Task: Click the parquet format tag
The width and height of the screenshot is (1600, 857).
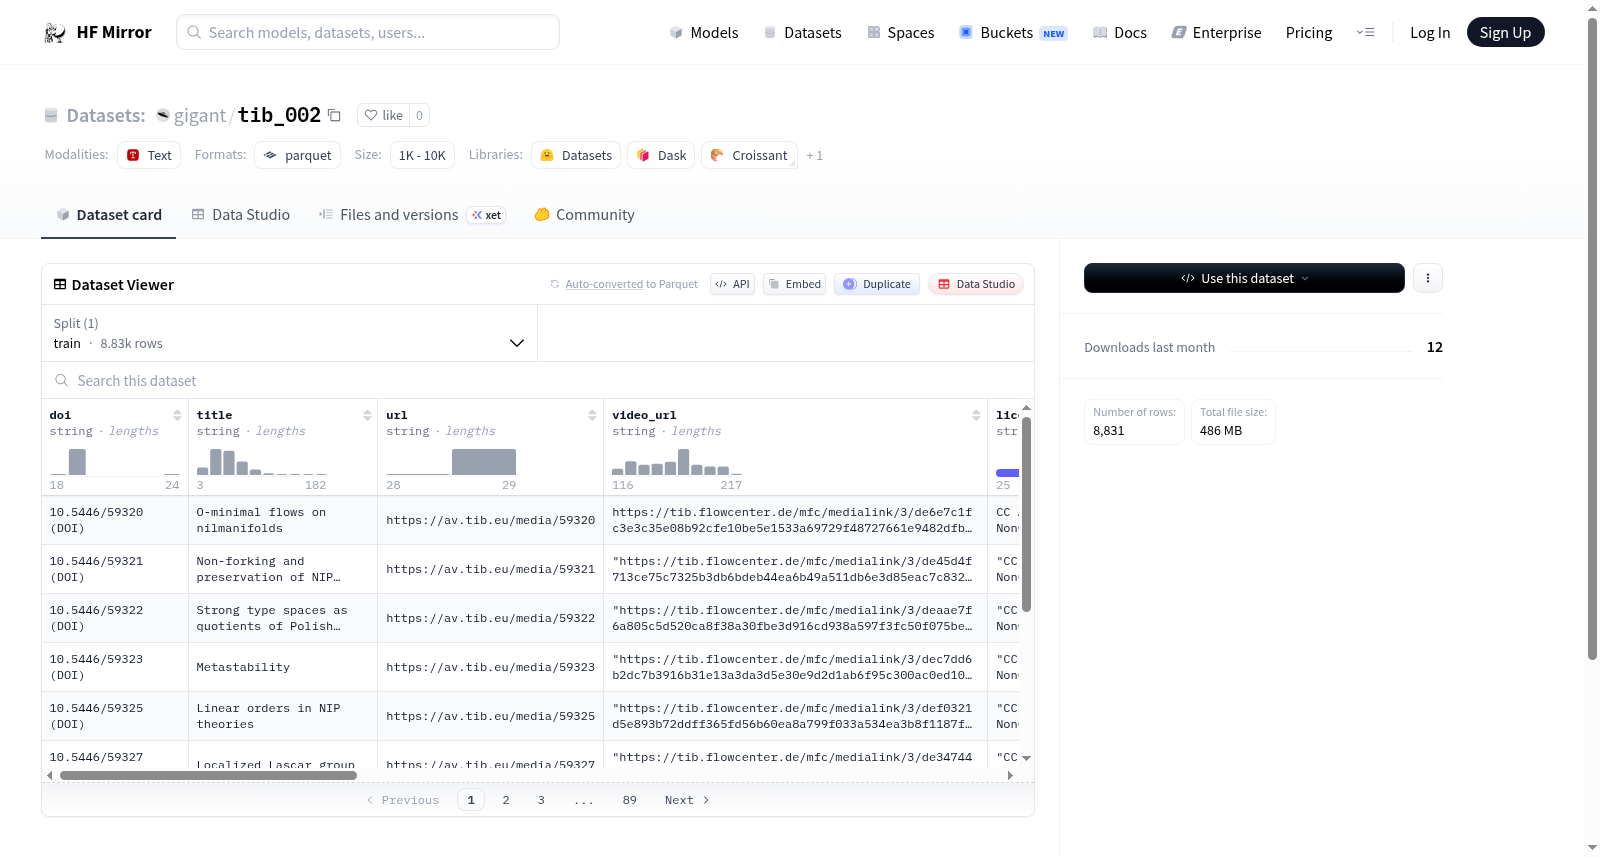Action: point(297,155)
